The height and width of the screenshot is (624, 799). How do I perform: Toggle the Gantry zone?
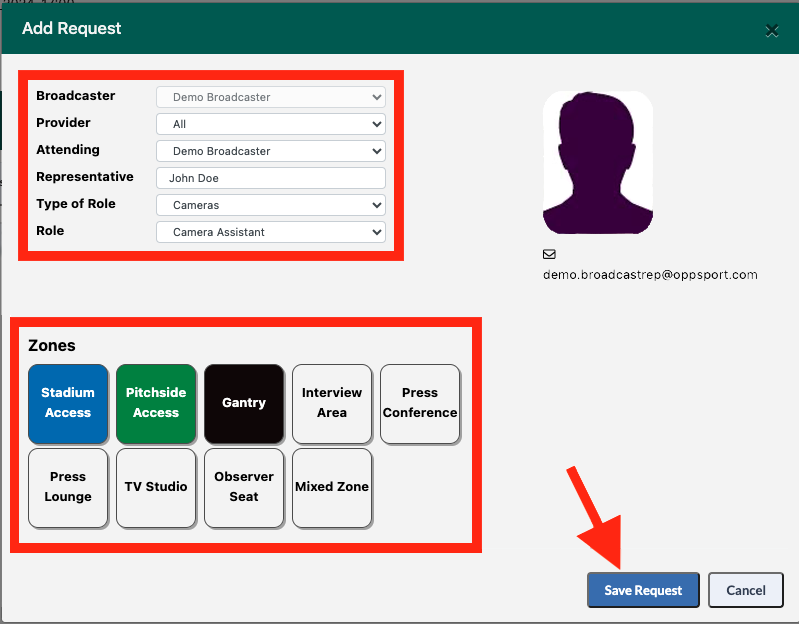[x=244, y=403]
